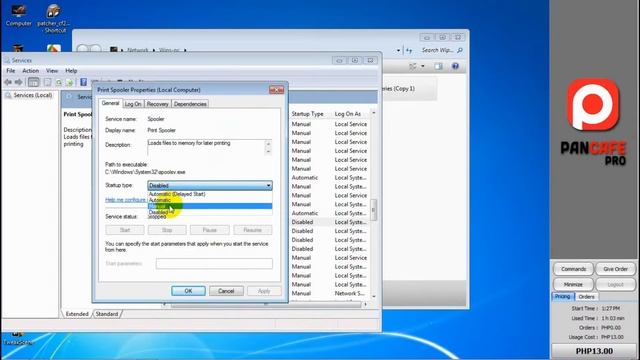Click the Explorer help question-mark icon
This screenshot has width=640, height=360.
pos(455,66)
